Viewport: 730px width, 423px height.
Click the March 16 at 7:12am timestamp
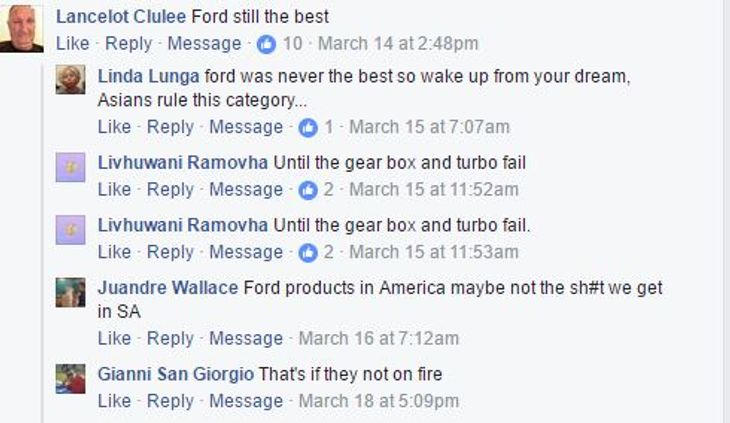379,339
